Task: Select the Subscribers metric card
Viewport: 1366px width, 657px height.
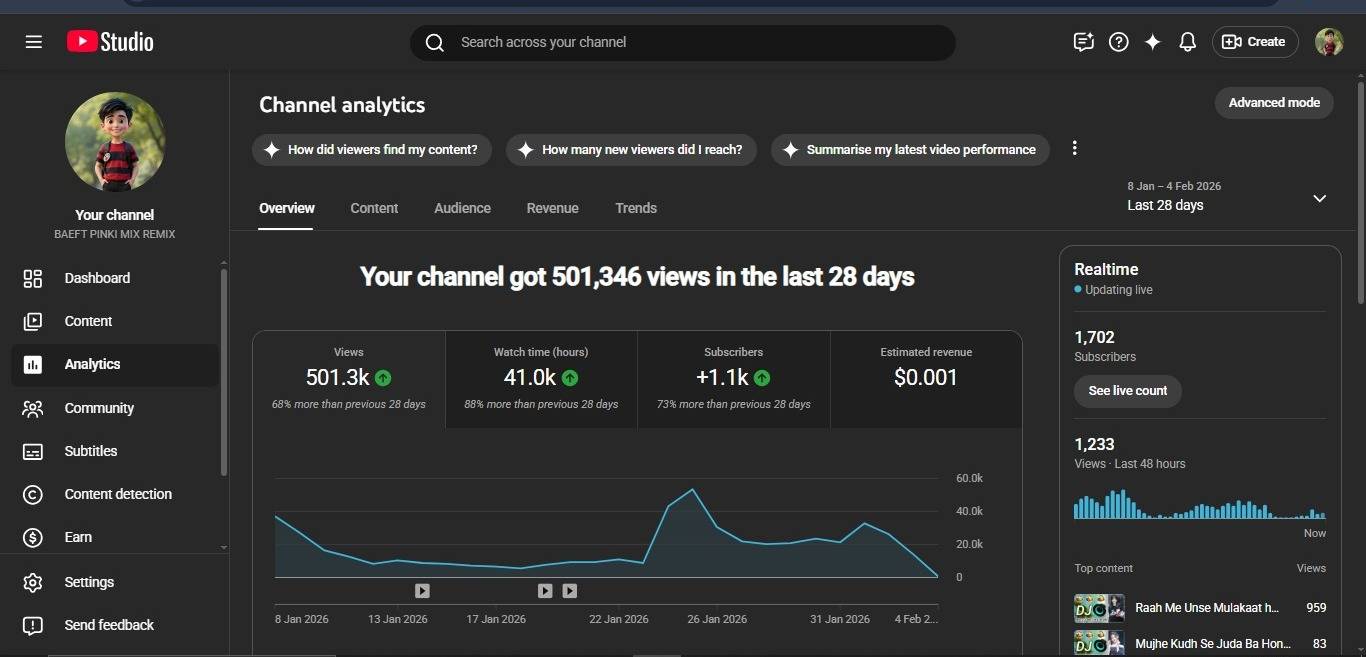Action: coord(733,378)
